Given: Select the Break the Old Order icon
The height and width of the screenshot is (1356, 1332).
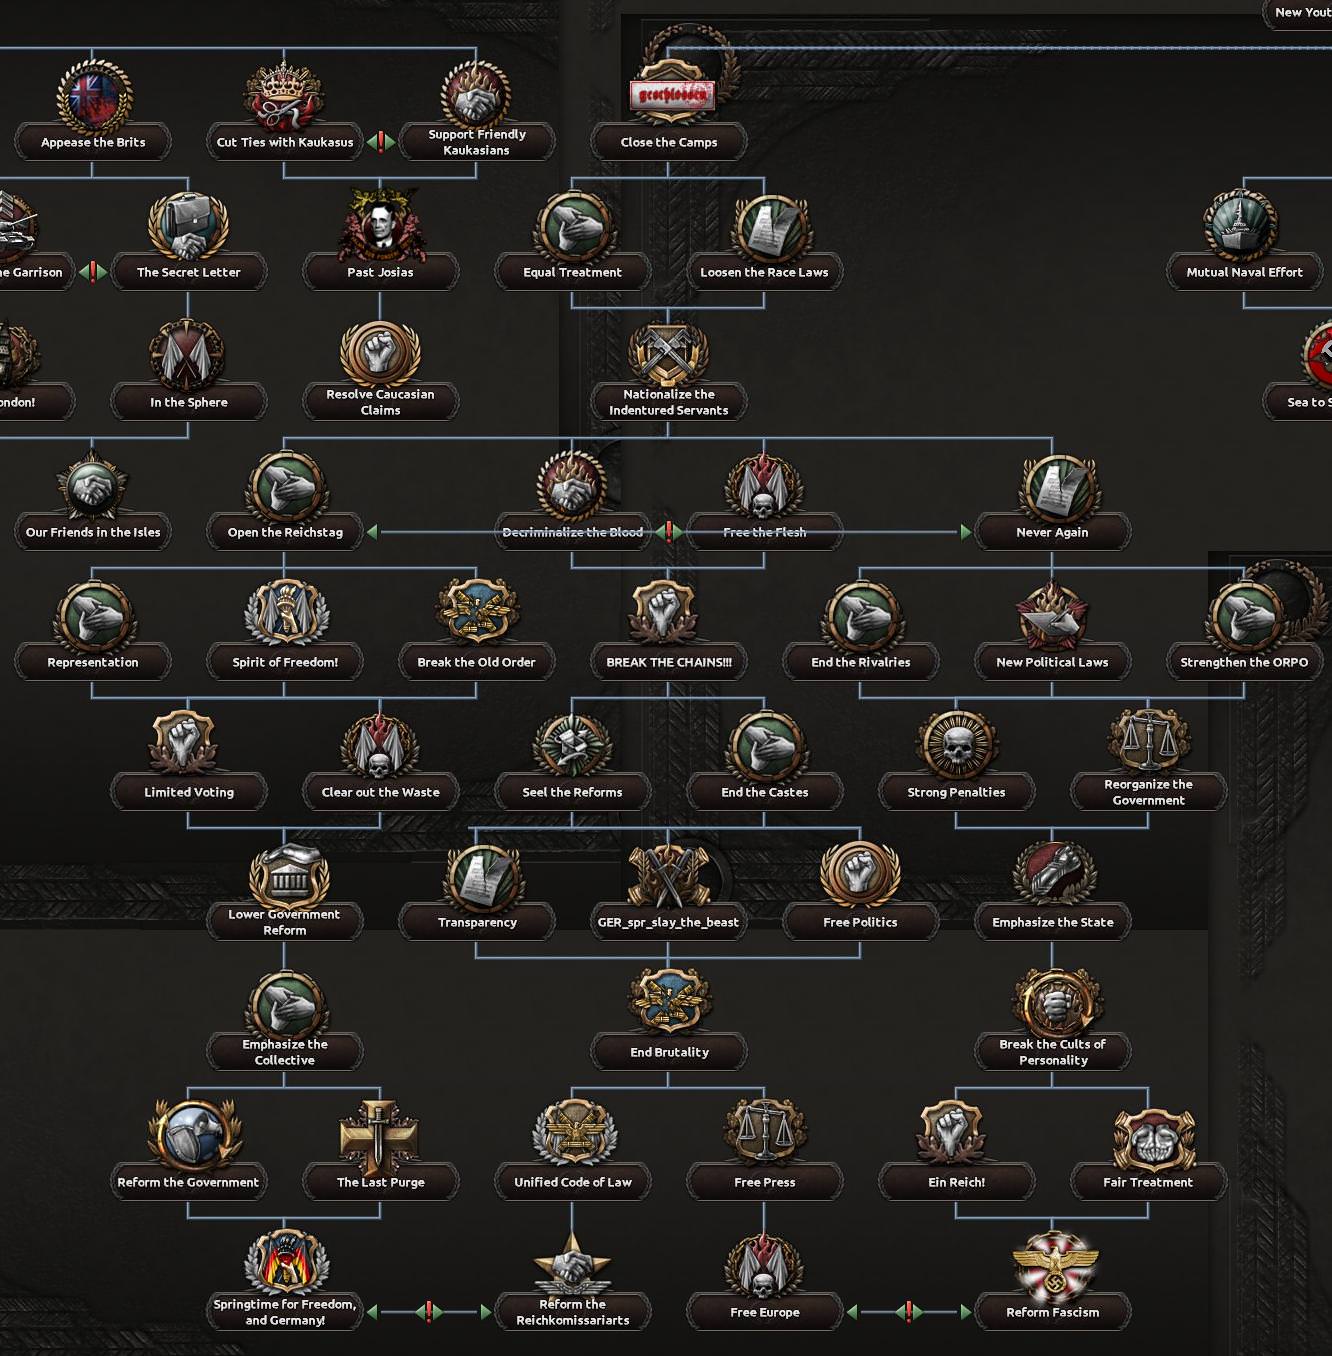Looking at the screenshot, I should tap(476, 612).
